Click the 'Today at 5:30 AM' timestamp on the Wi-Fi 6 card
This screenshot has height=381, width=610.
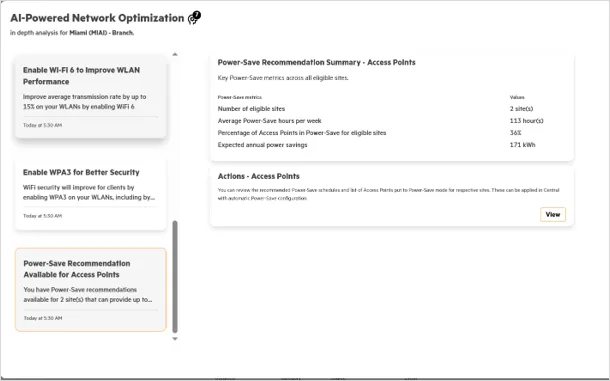(x=42, y=125)
